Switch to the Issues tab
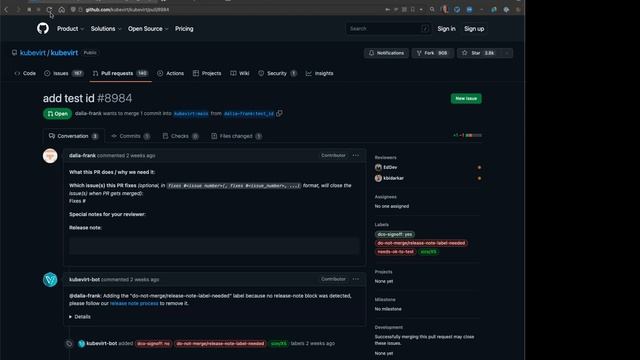The width and height of the screenshot is (640, 360). pyautogui.click(x=63, y=73)
